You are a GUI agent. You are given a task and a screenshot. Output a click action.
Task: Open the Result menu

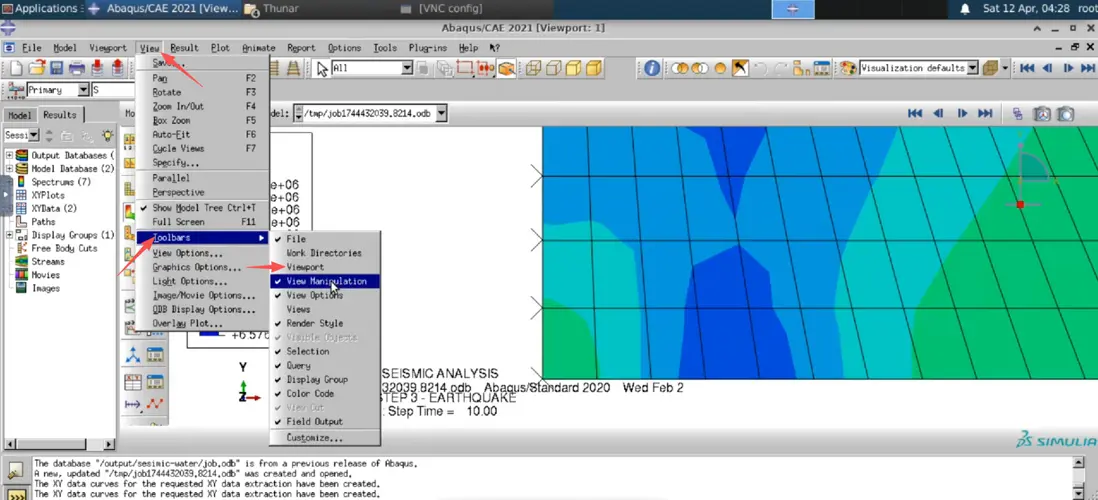tap(184, 48)
